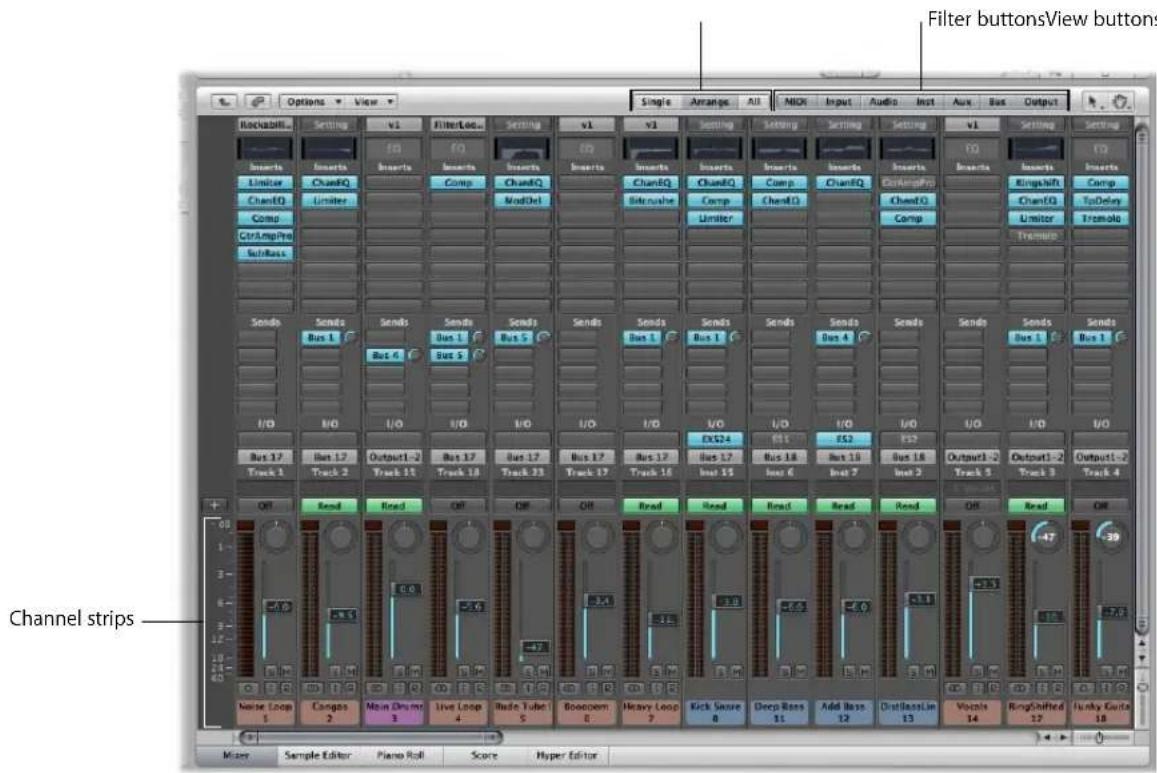
Task: Click the SubBass insert on Noise Loop strip
Action: (265, 253)
